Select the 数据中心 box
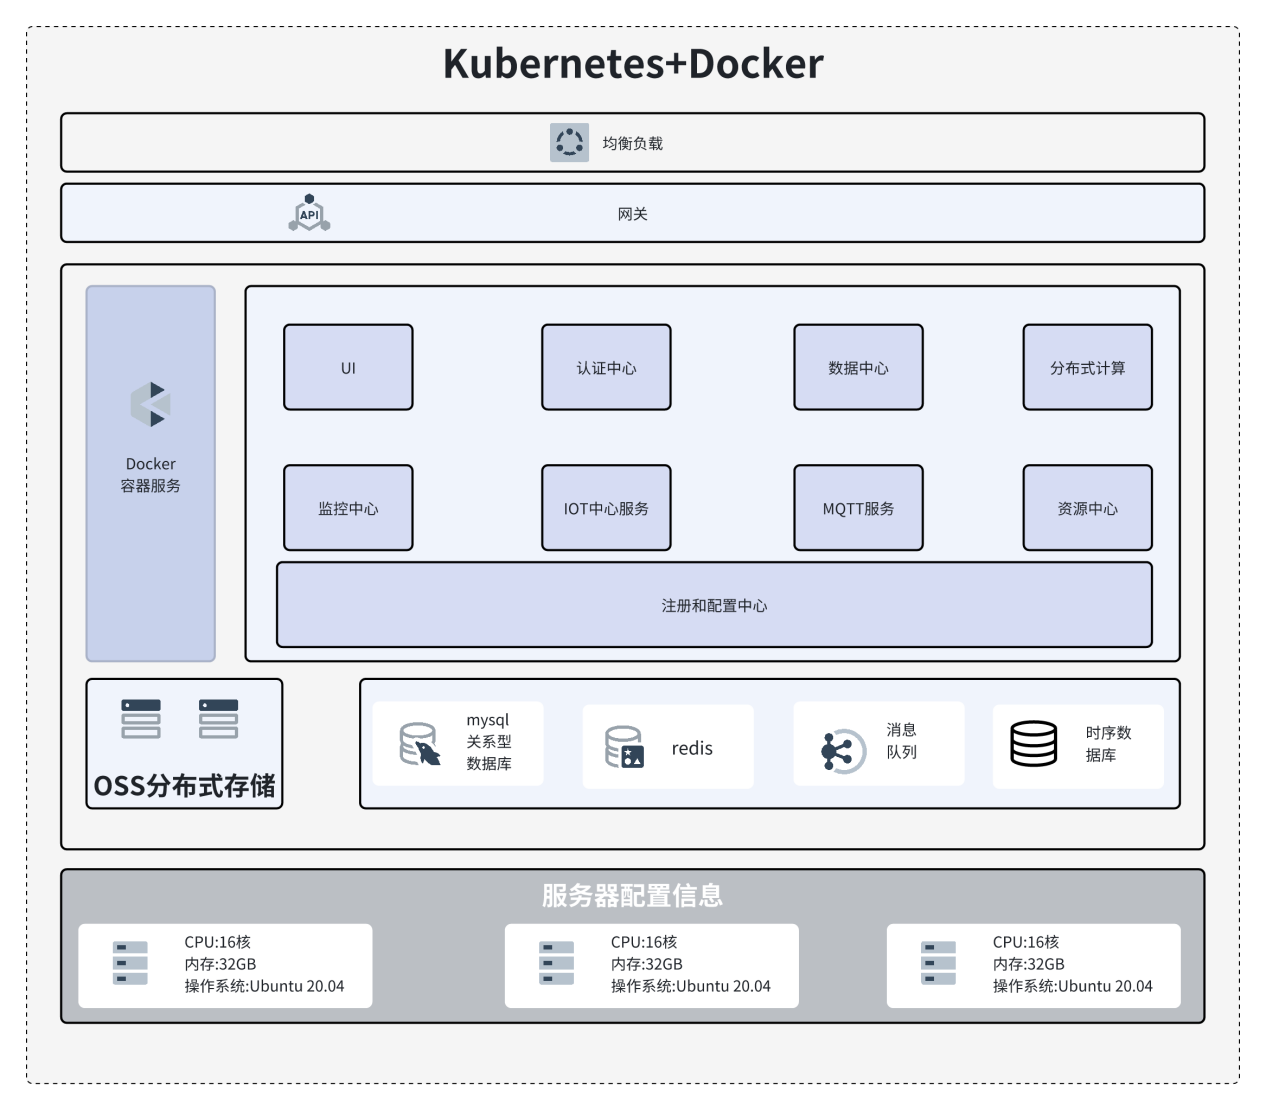 [x=858, y=367]
